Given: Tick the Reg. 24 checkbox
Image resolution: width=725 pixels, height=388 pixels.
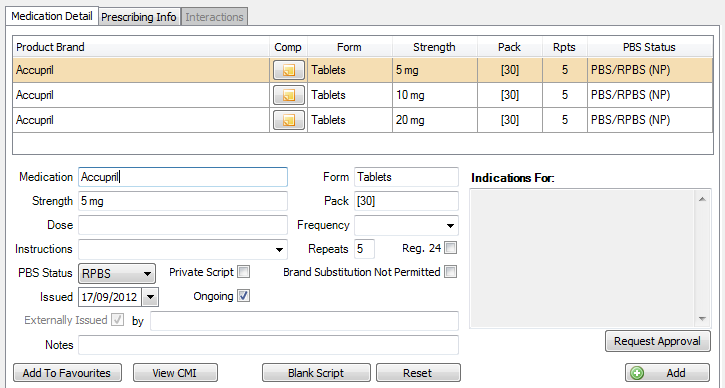Looking at the screenshot, I should click(x=450, y=248).
